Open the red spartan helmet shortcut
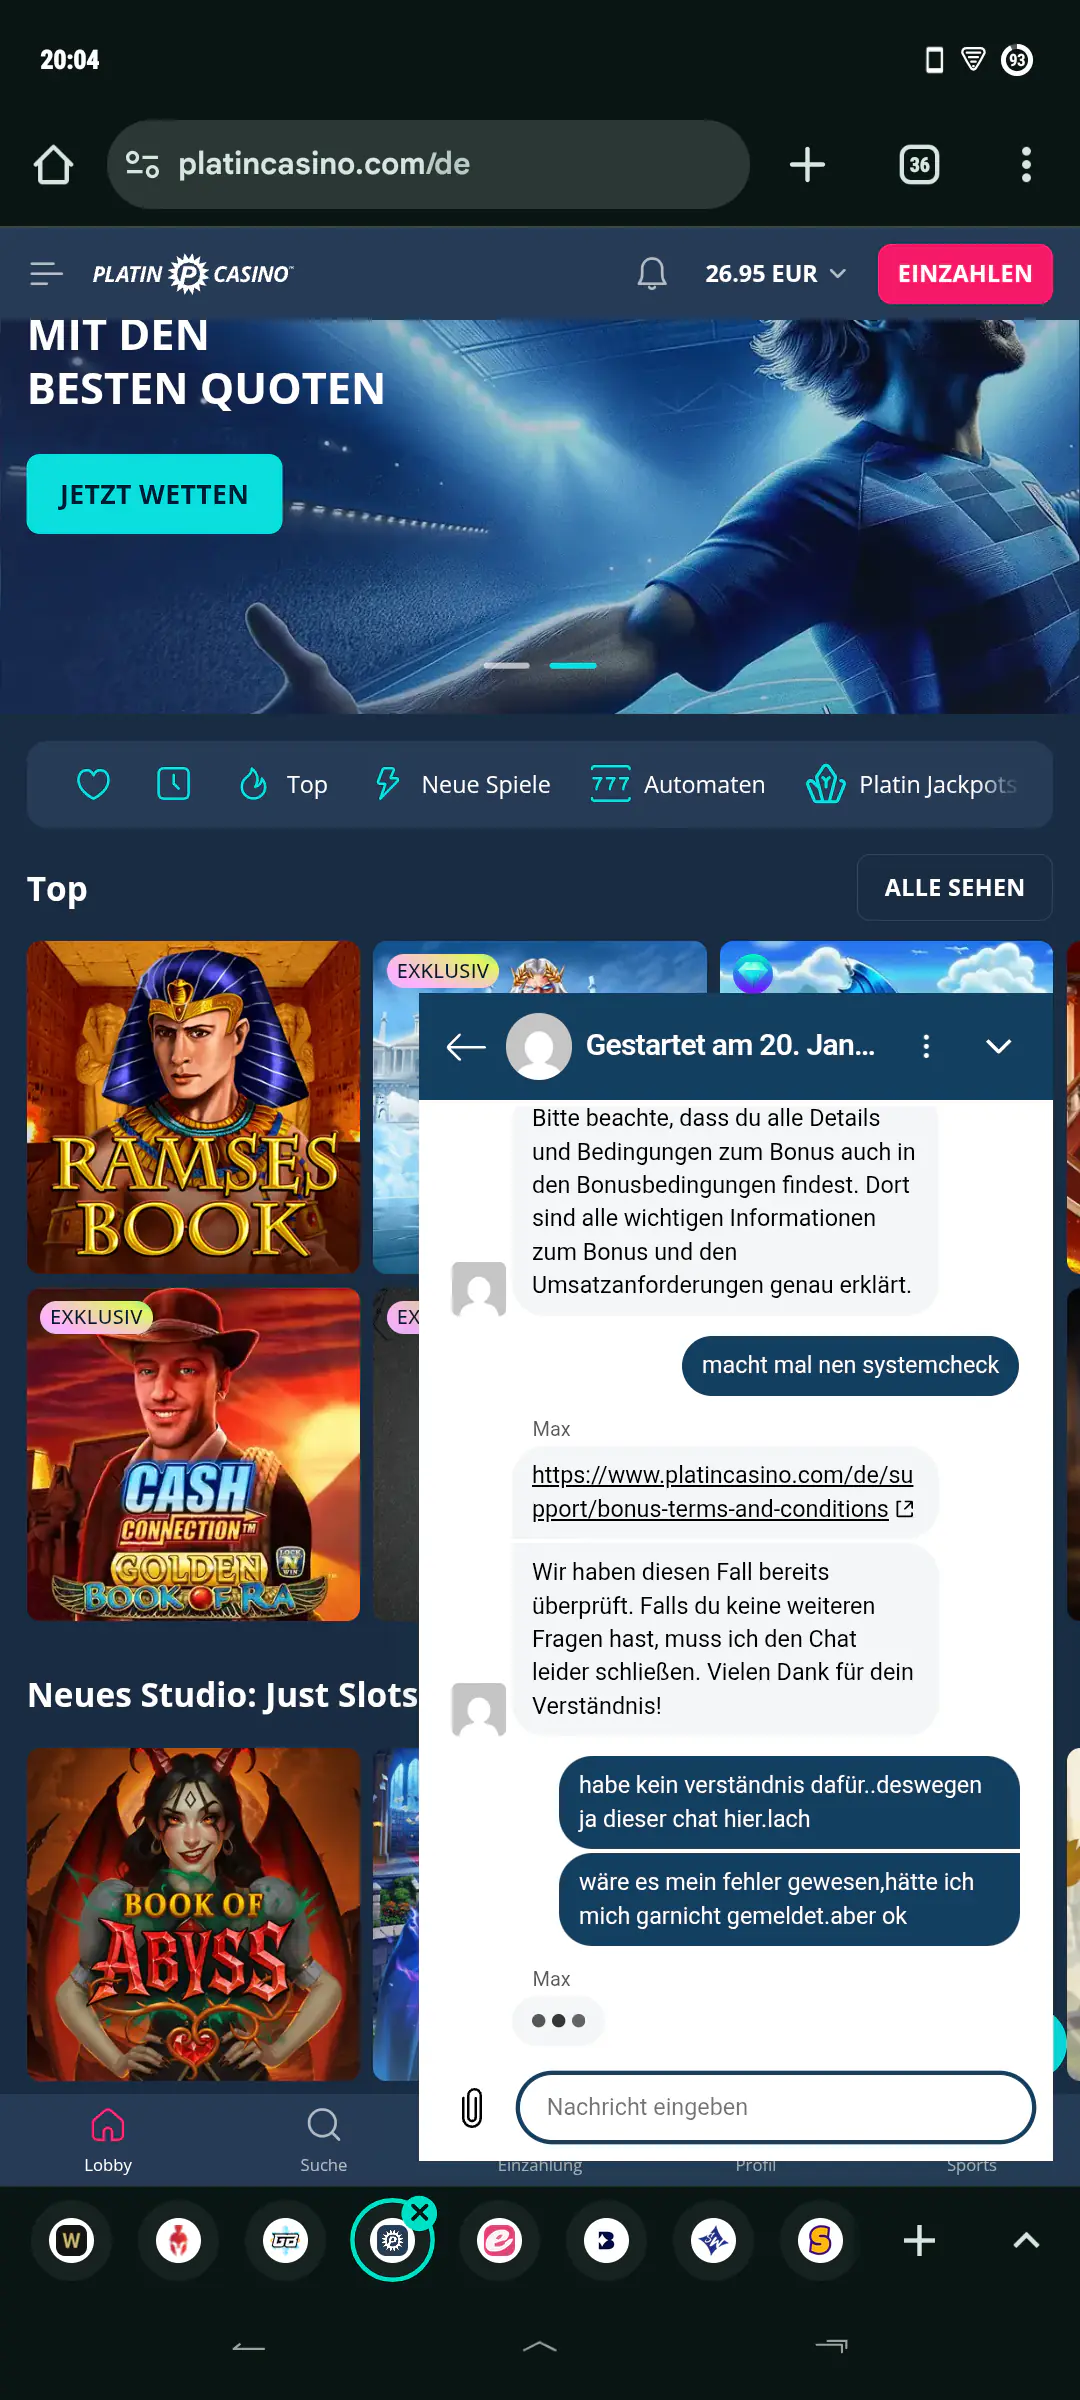The image size is (1080, 2400). point(179,2241)
